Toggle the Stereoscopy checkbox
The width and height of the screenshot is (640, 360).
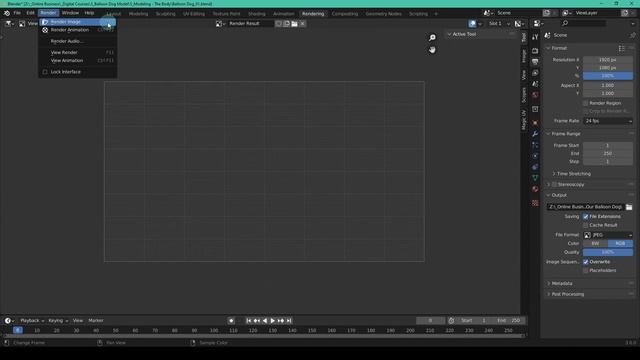click(x=554, y=184)
